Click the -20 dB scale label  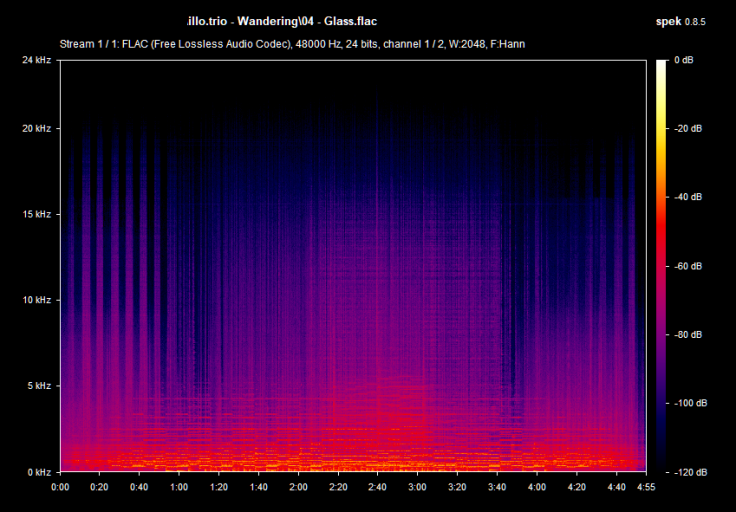688,129
